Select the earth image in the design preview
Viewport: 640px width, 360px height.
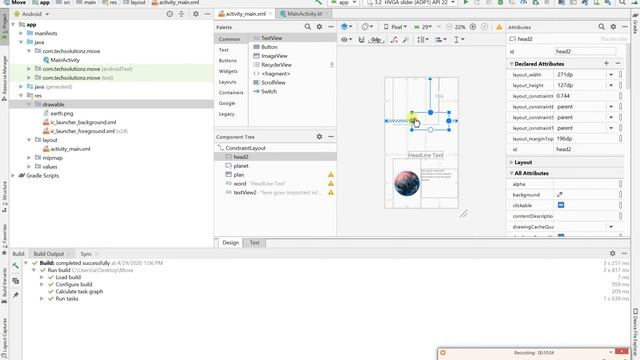click(x=407, y=183)
